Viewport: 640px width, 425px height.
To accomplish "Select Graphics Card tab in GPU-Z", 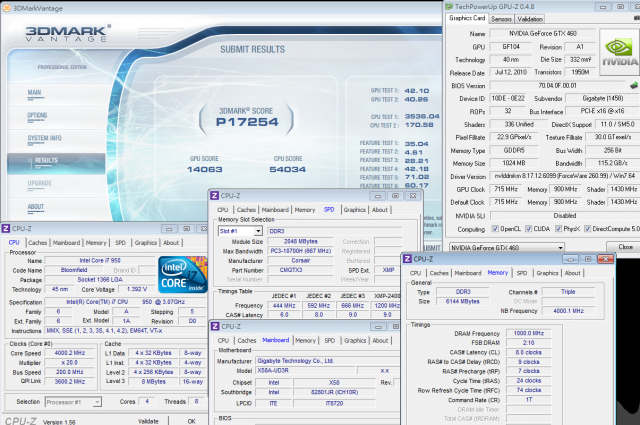I will (x=467, y=18).
